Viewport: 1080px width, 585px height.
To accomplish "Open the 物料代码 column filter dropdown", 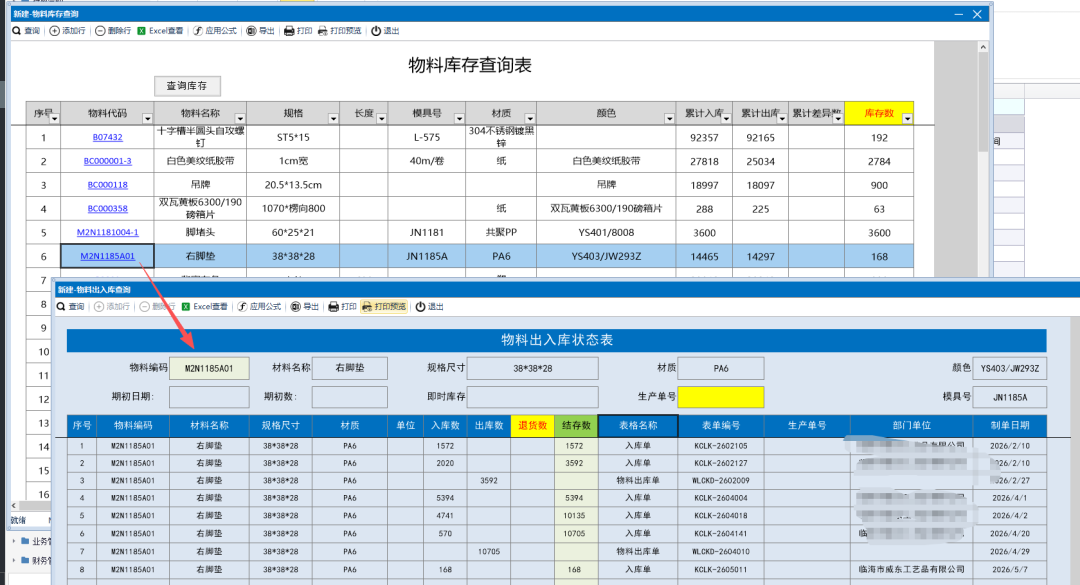I will point(147,119).
